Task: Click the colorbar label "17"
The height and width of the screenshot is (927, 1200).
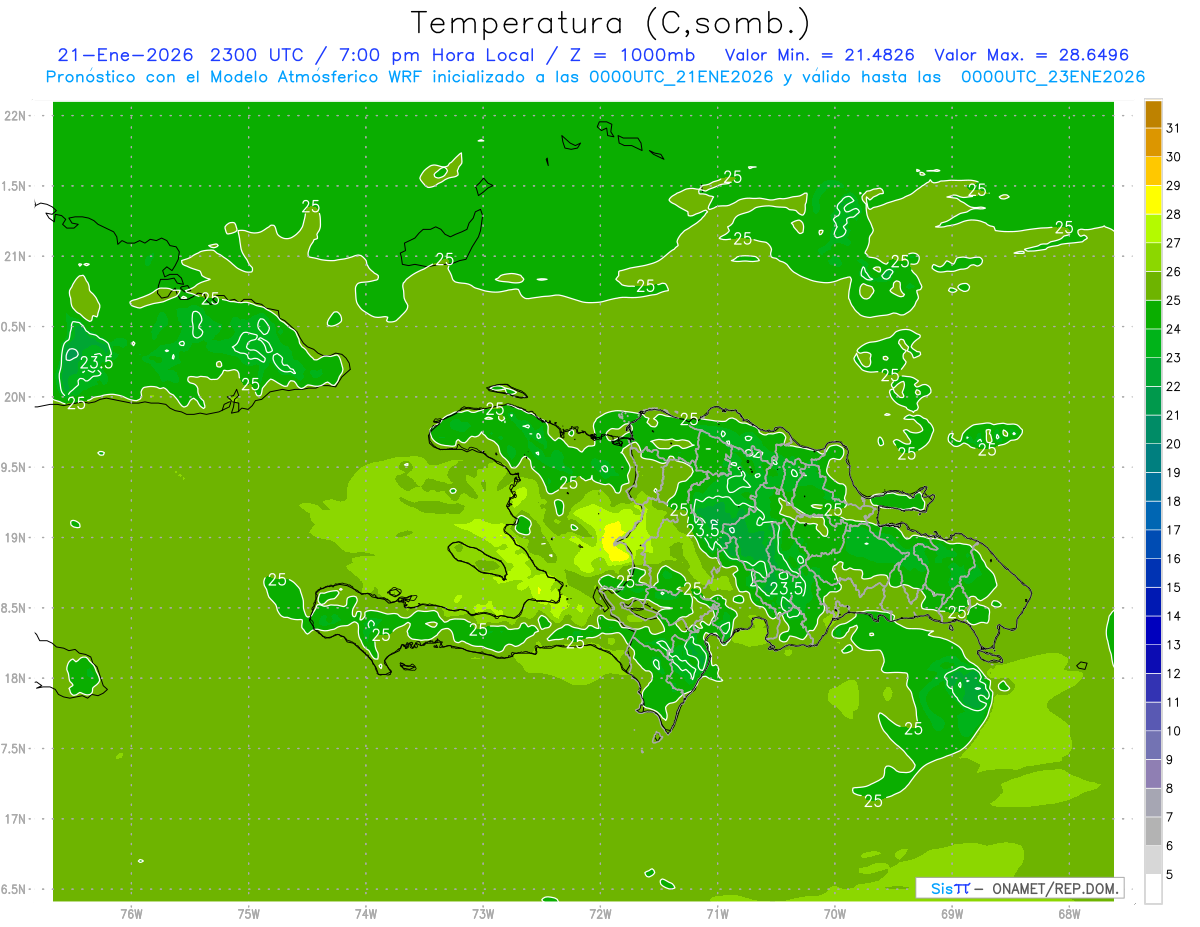Action: [x=1173, y=530]
